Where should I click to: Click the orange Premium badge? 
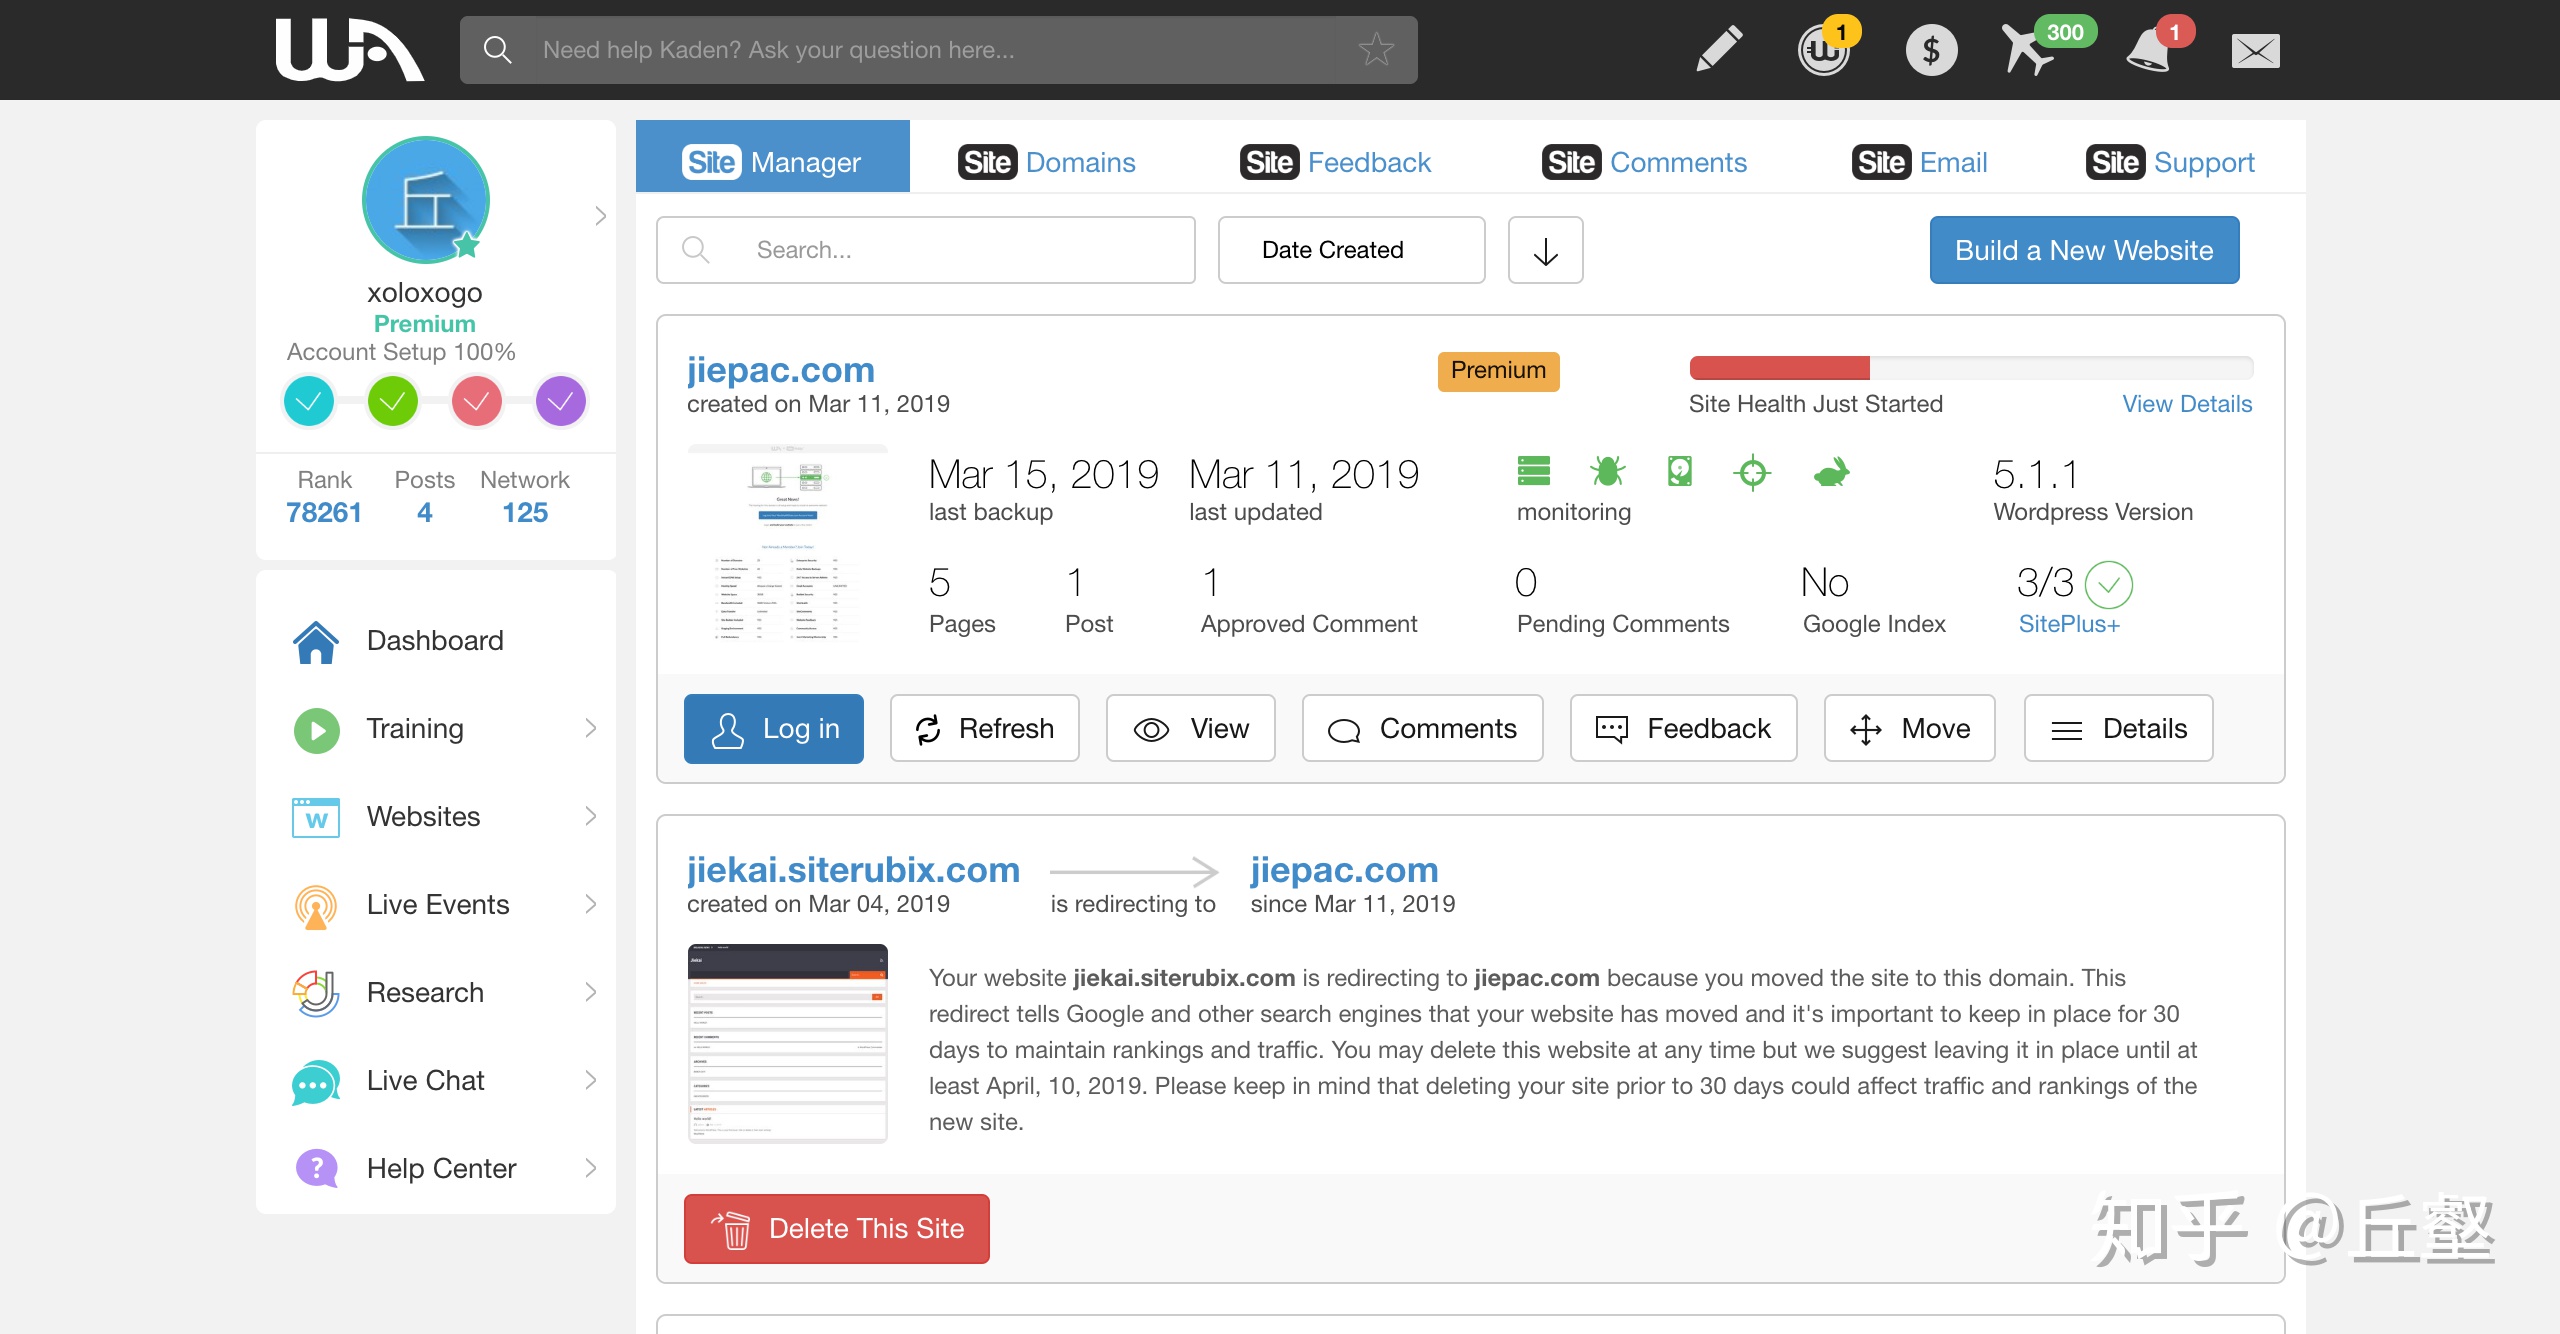pos(1498,371)
